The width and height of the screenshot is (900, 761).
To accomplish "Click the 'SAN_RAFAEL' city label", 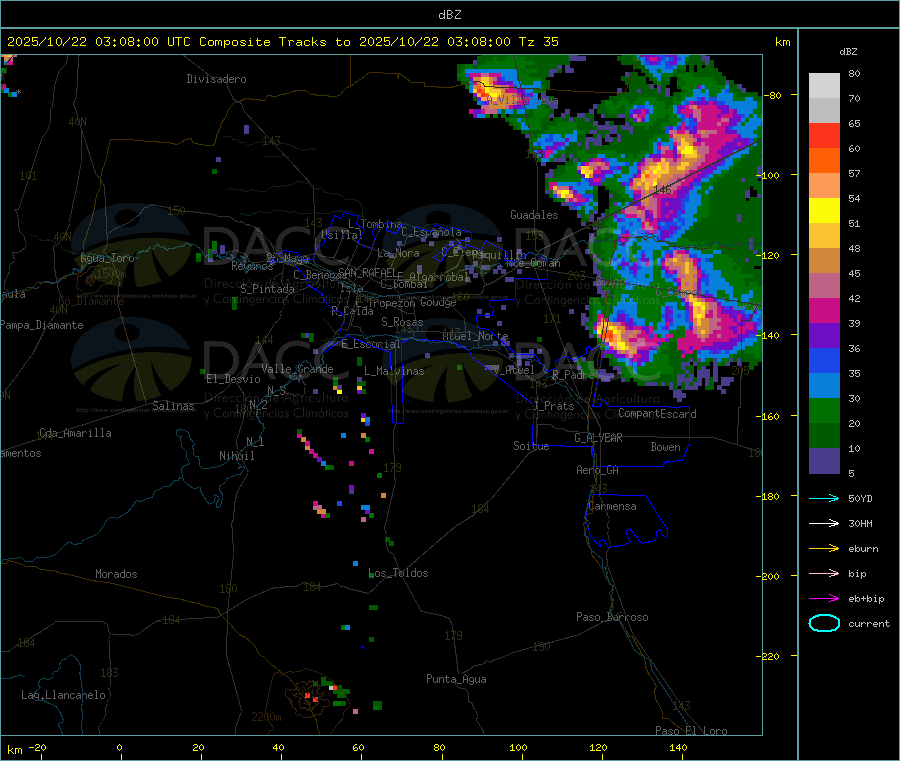I will point(366,272).
